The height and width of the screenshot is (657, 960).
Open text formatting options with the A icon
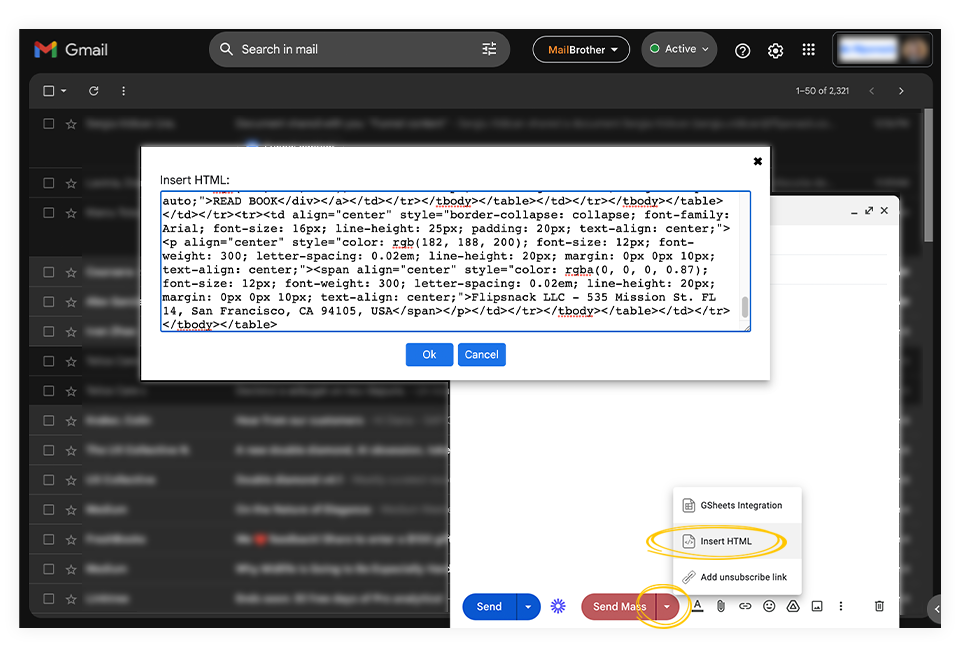pyautogui.click(x=697, y=607)
